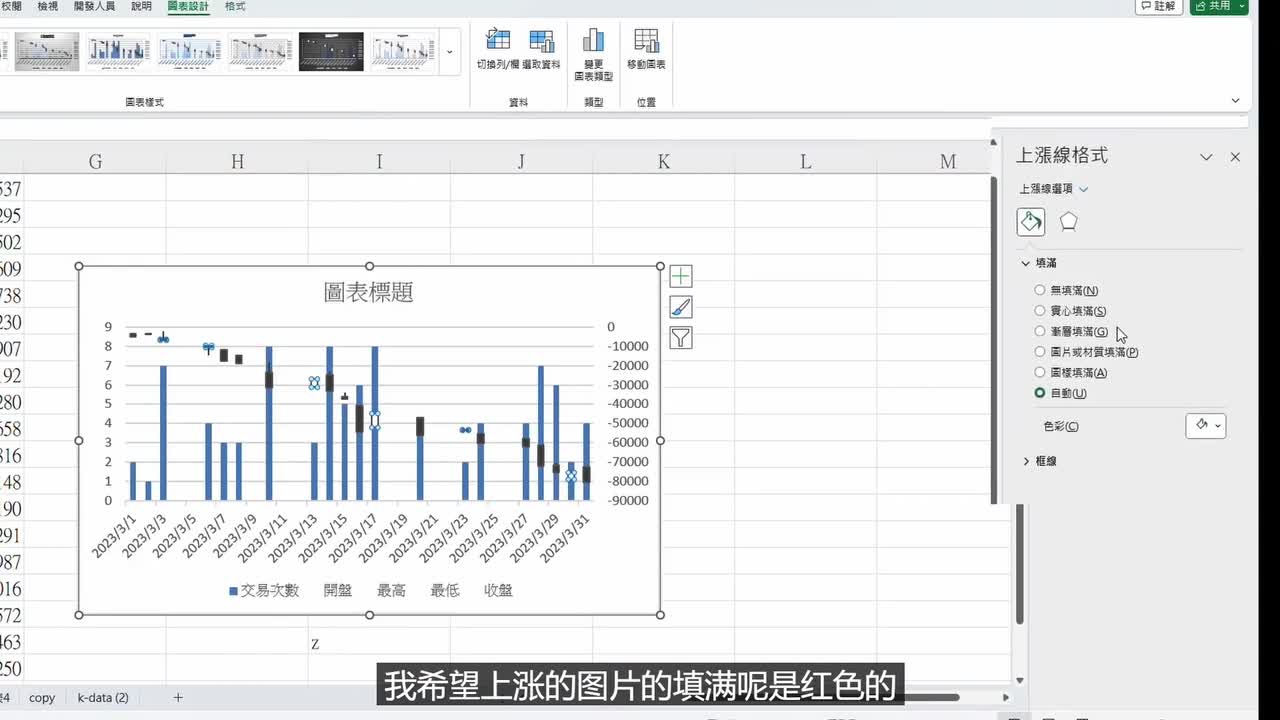Select the No fill (無填滿) radio button
This screenshot has width=1280, height=720.
click(1040, 290)
